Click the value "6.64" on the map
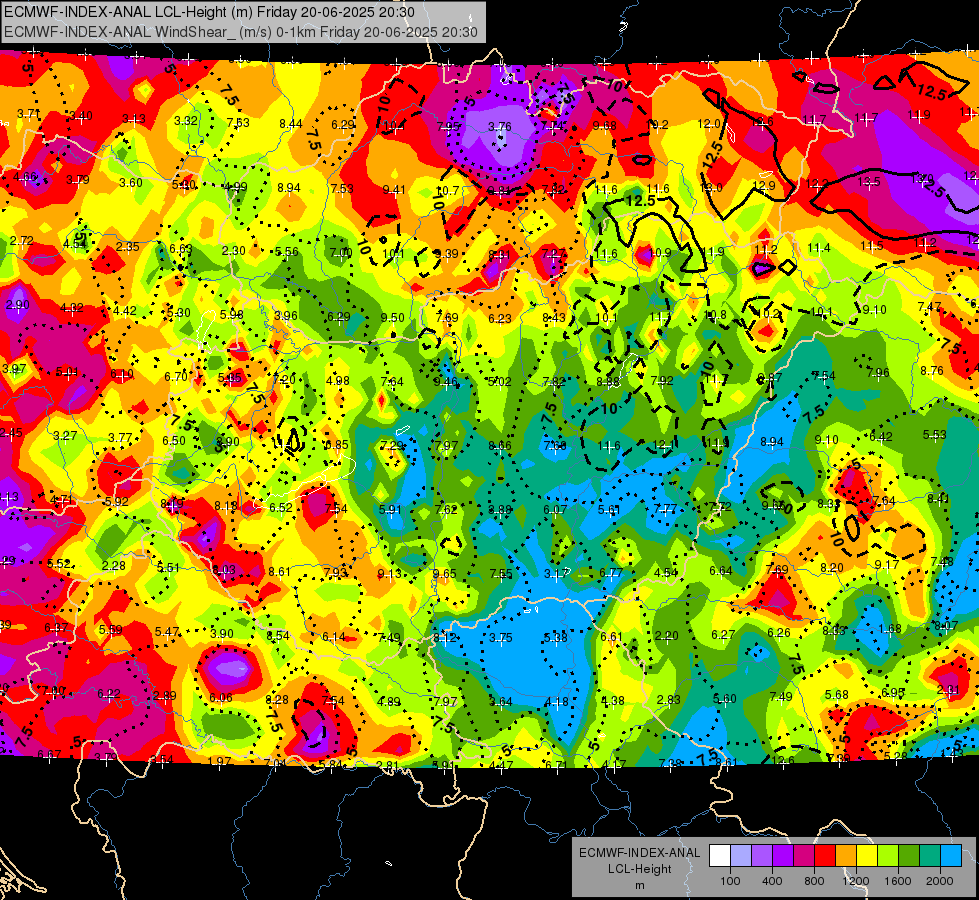This screenshot has height=900, width=979. [721, 570]
